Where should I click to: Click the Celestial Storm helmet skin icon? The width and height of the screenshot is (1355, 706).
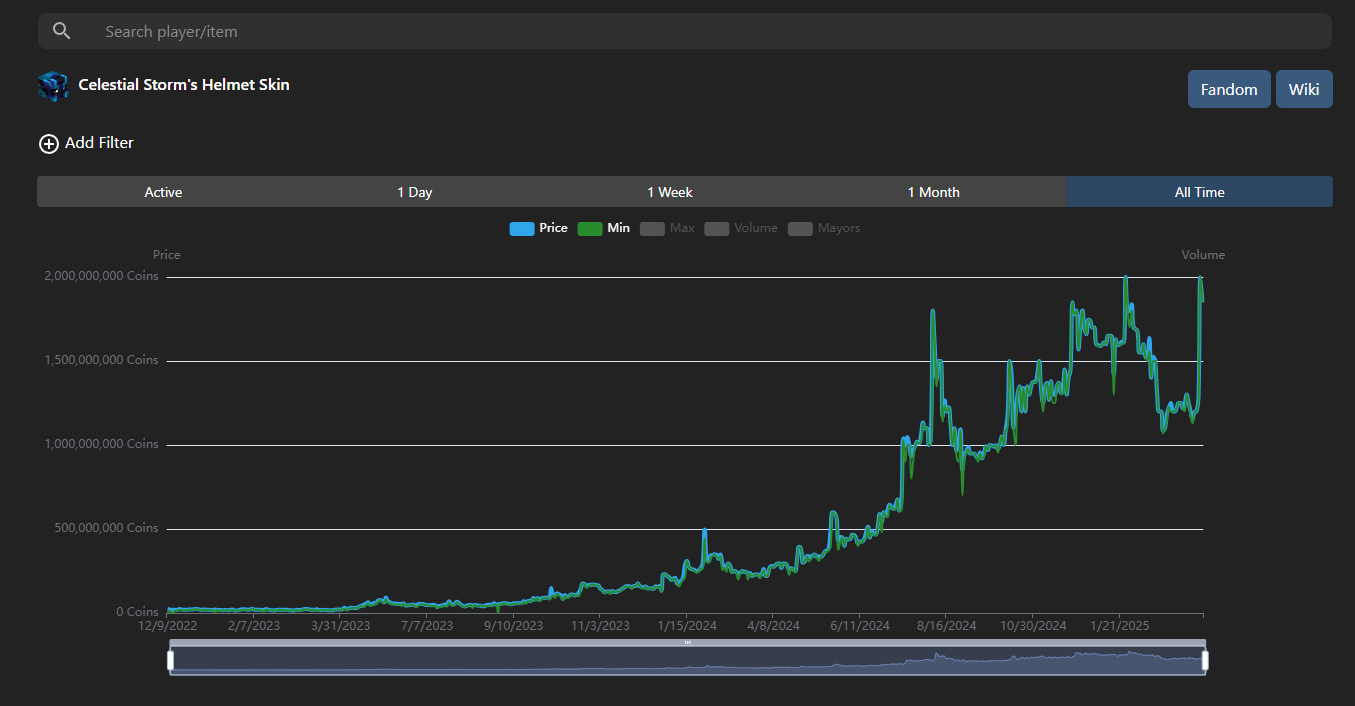pyautogui.click(x=53, y=86)
